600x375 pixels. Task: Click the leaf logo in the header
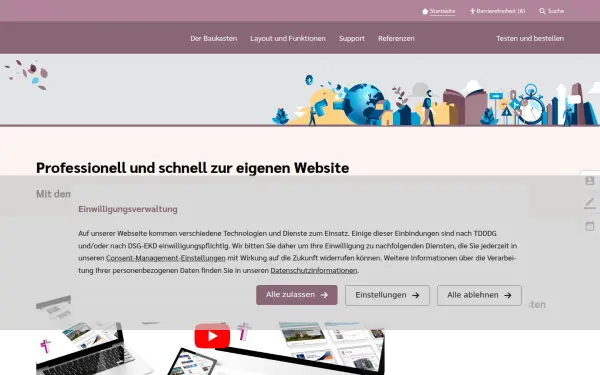(27, 74)
